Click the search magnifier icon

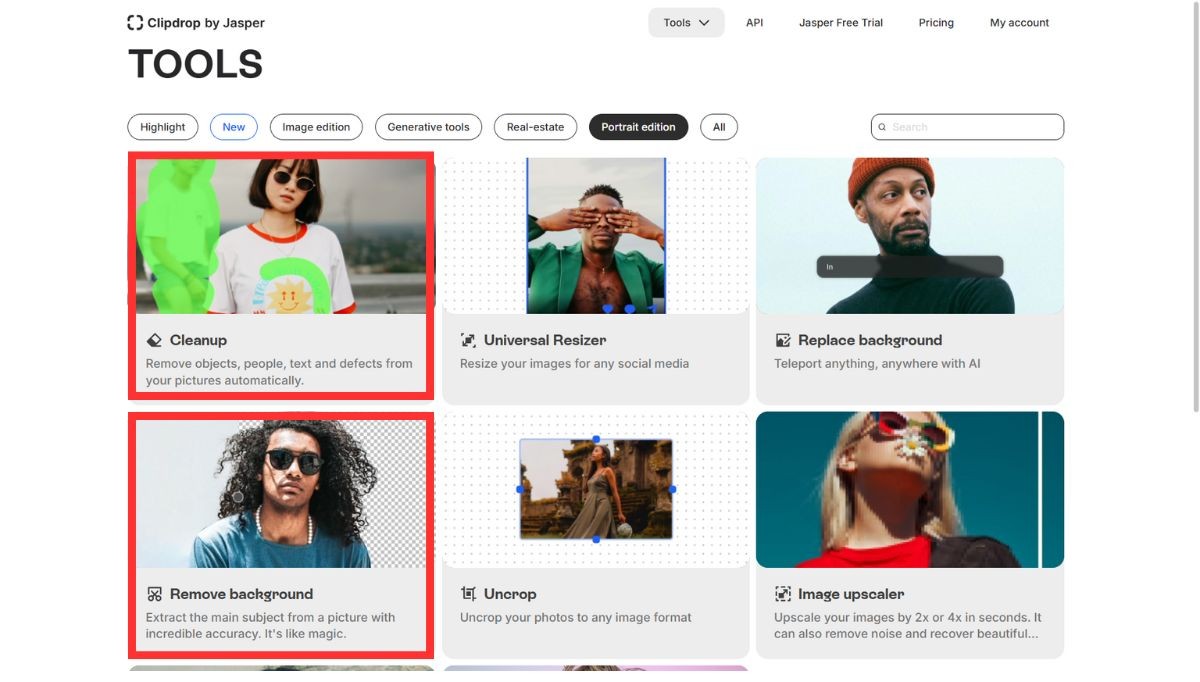click(882, 127)
